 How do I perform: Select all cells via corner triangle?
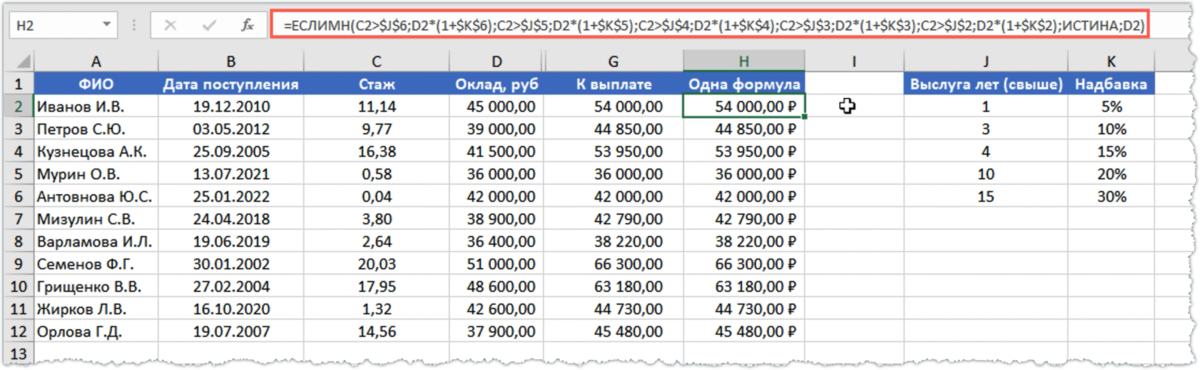[20, 61]
